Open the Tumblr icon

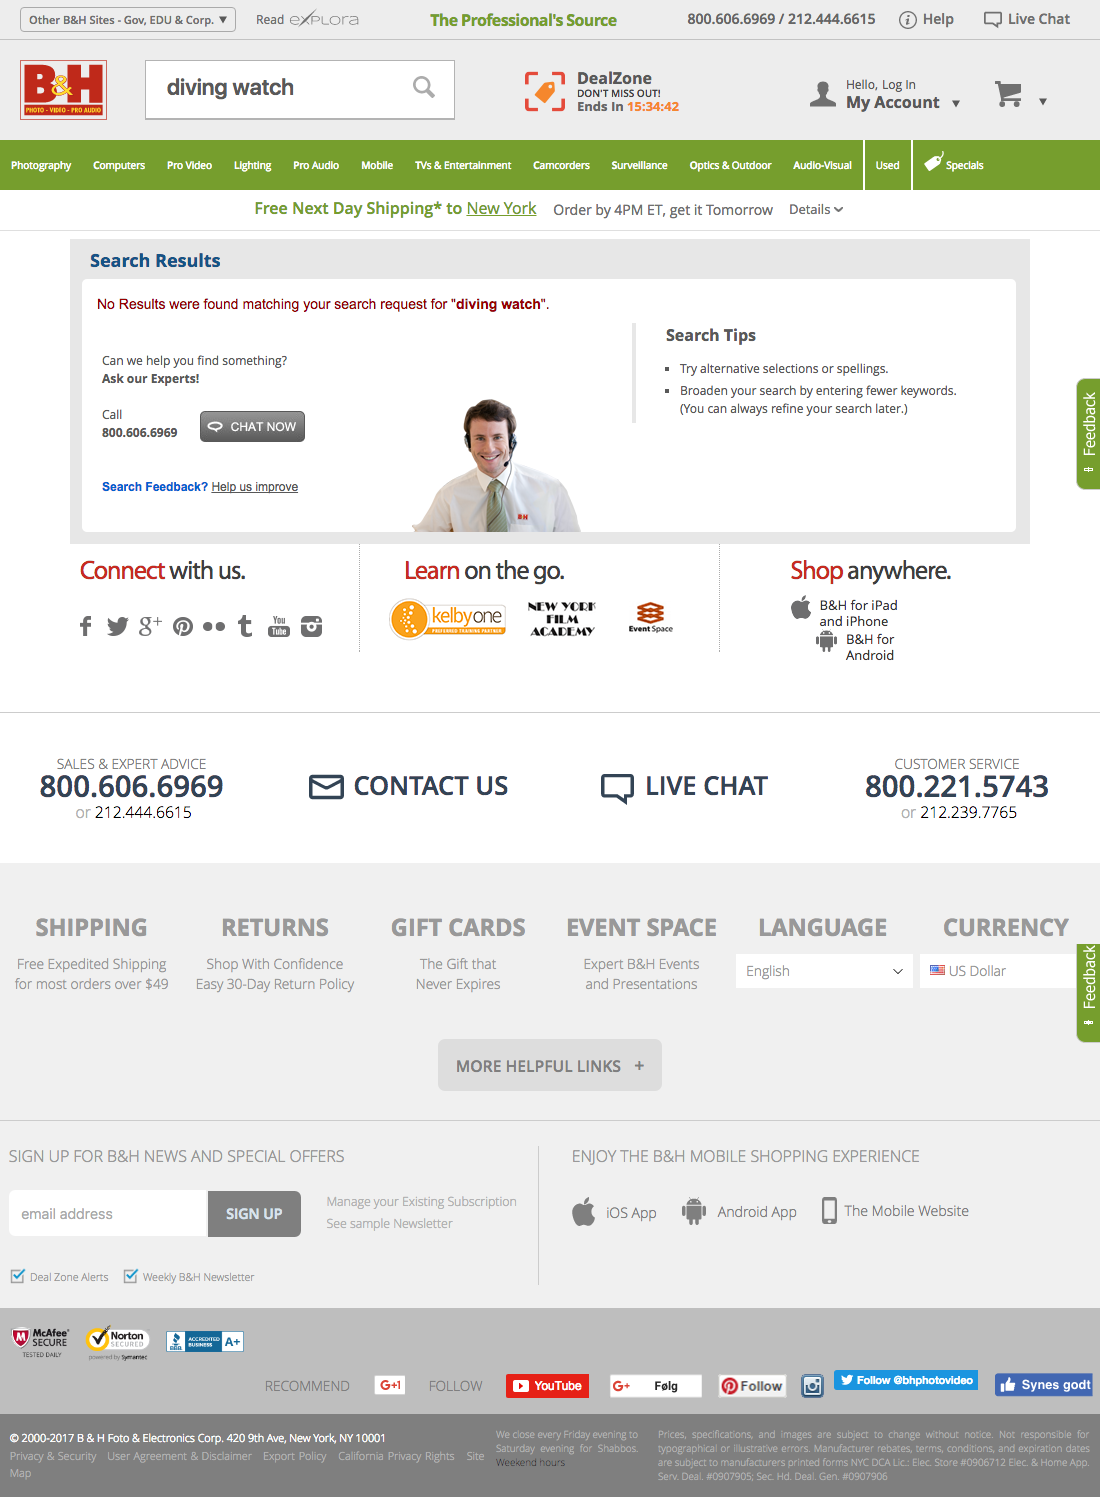coord(245,627)
